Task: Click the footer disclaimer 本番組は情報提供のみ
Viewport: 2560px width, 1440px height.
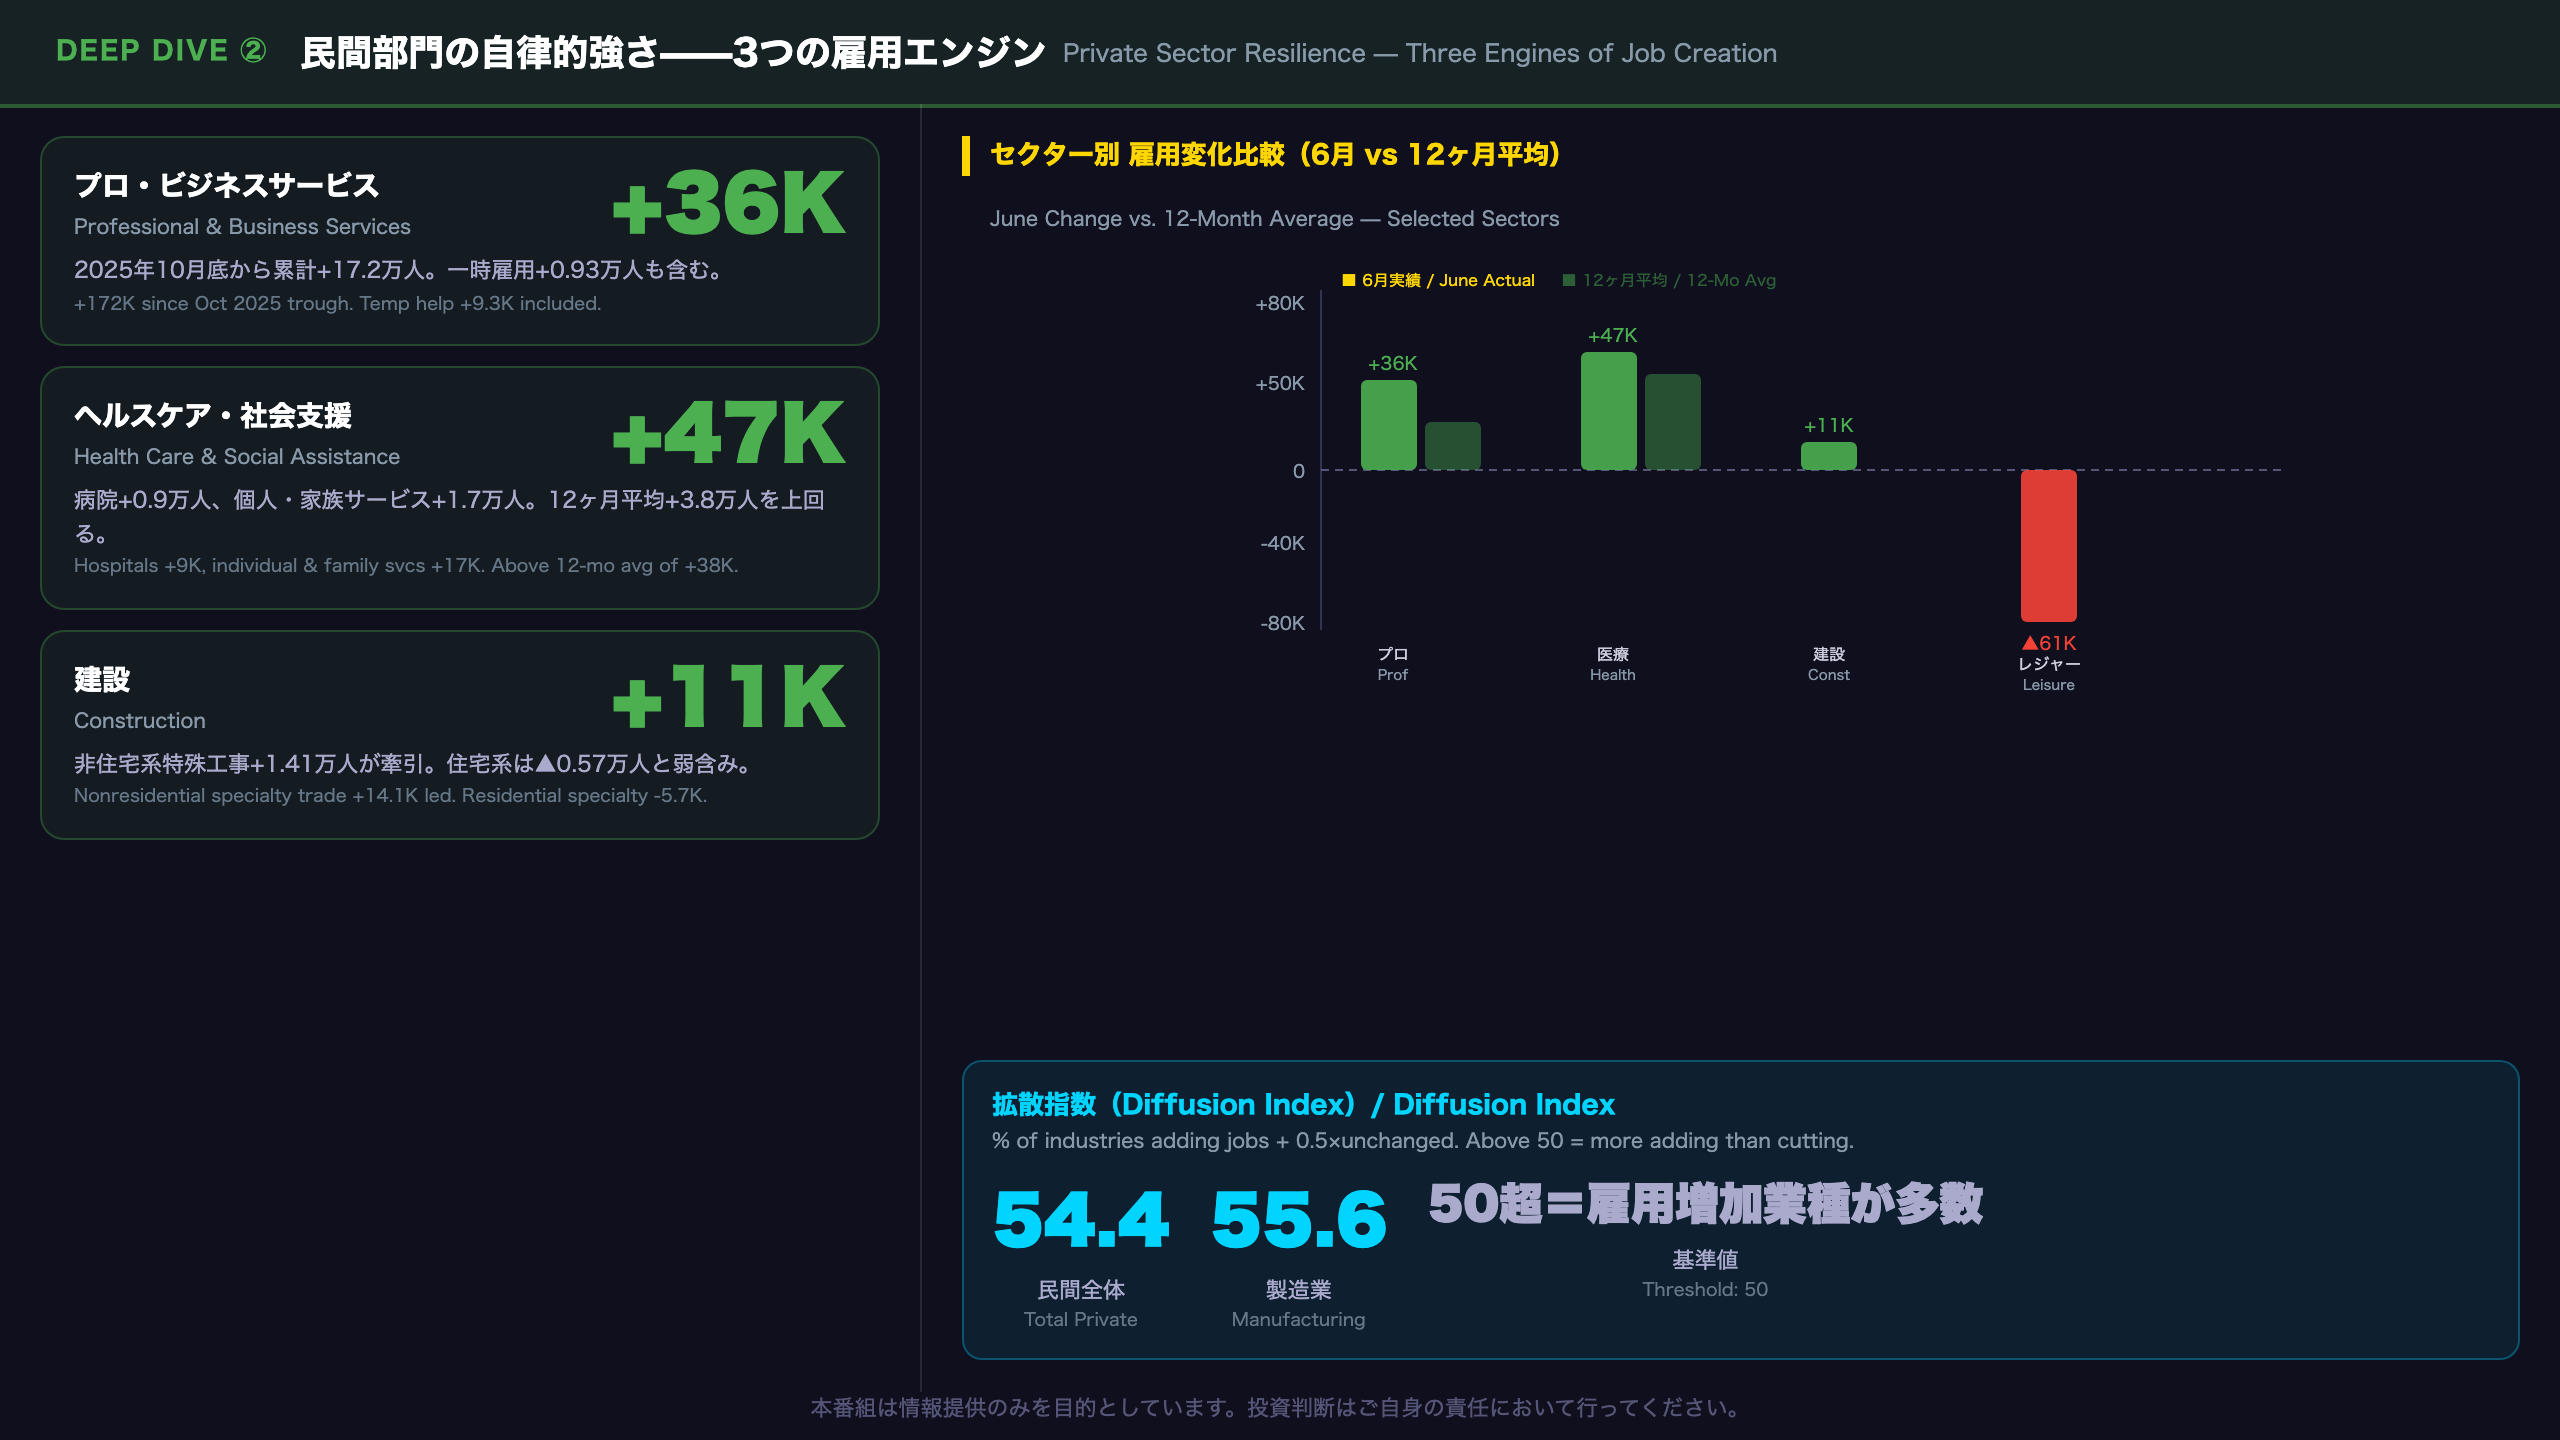Action: click(1277, 1408)
